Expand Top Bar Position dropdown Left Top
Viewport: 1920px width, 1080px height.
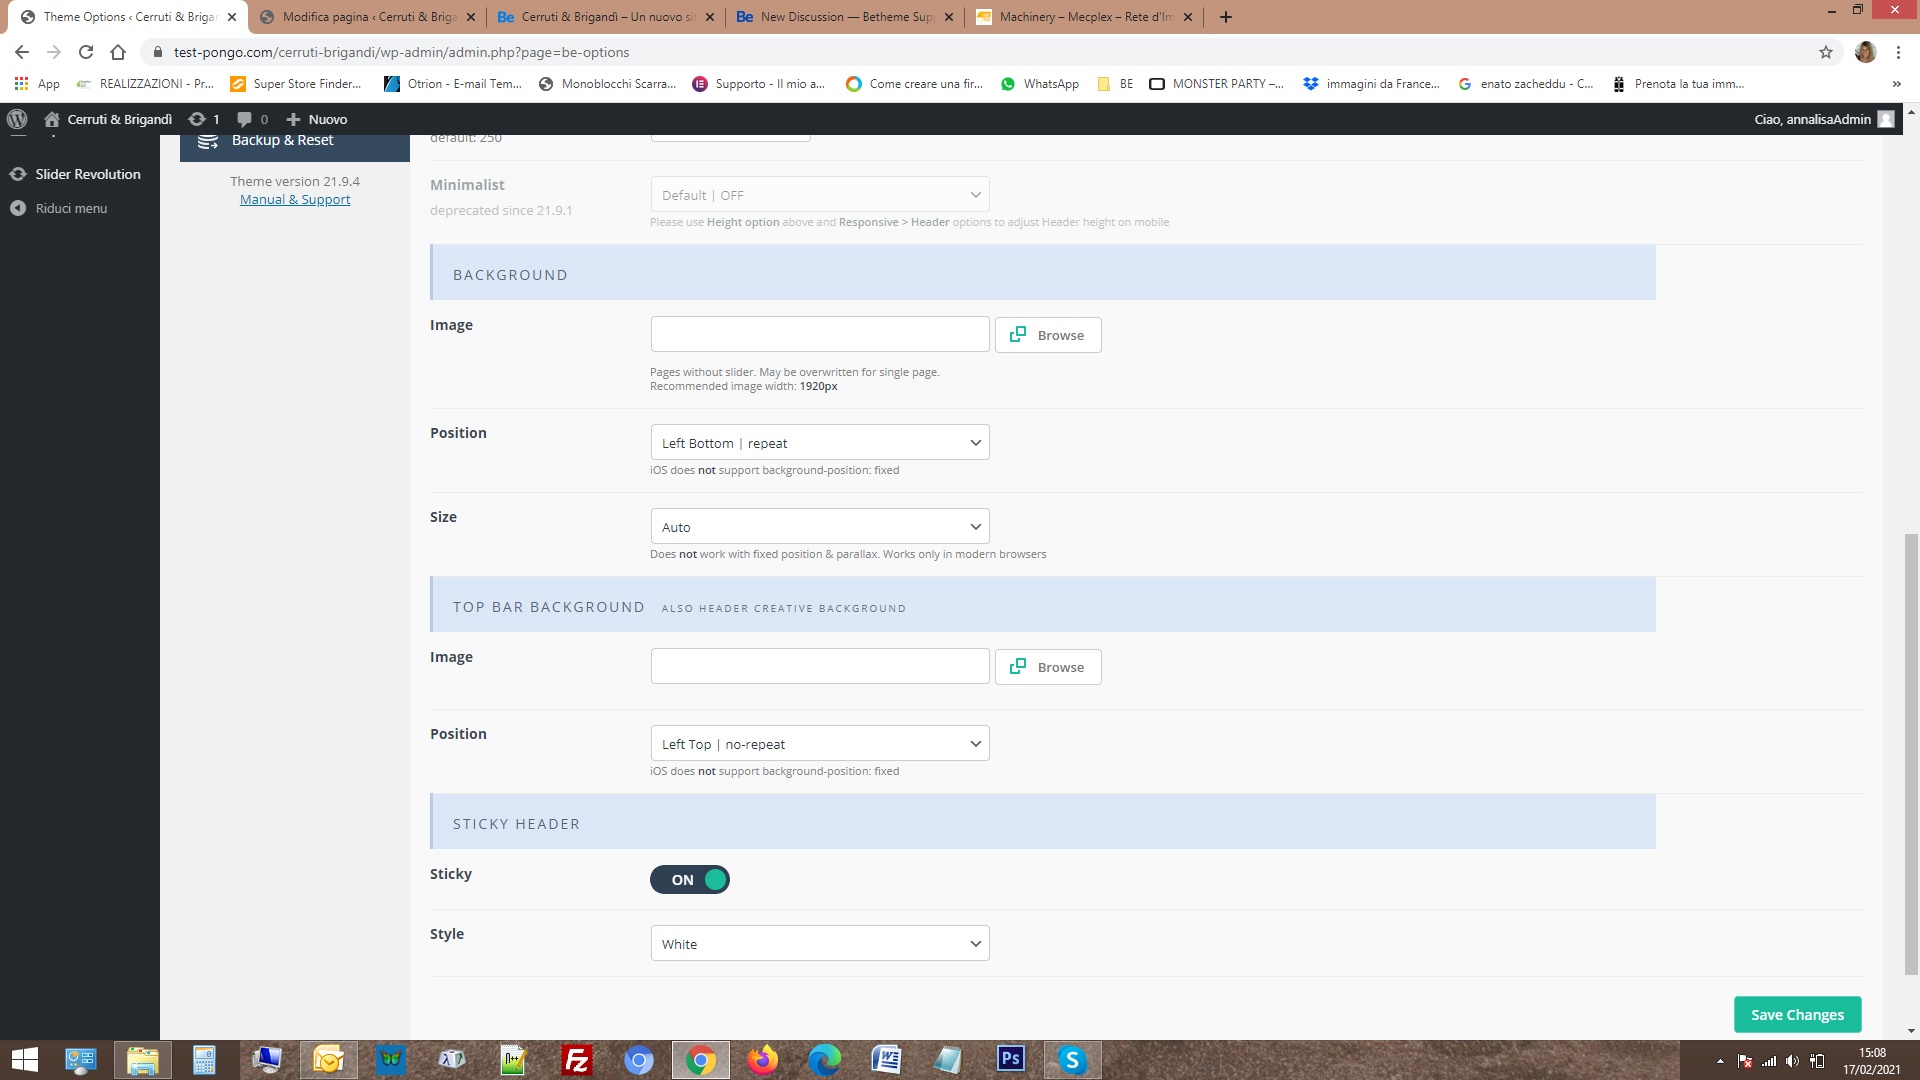point(820,744)
